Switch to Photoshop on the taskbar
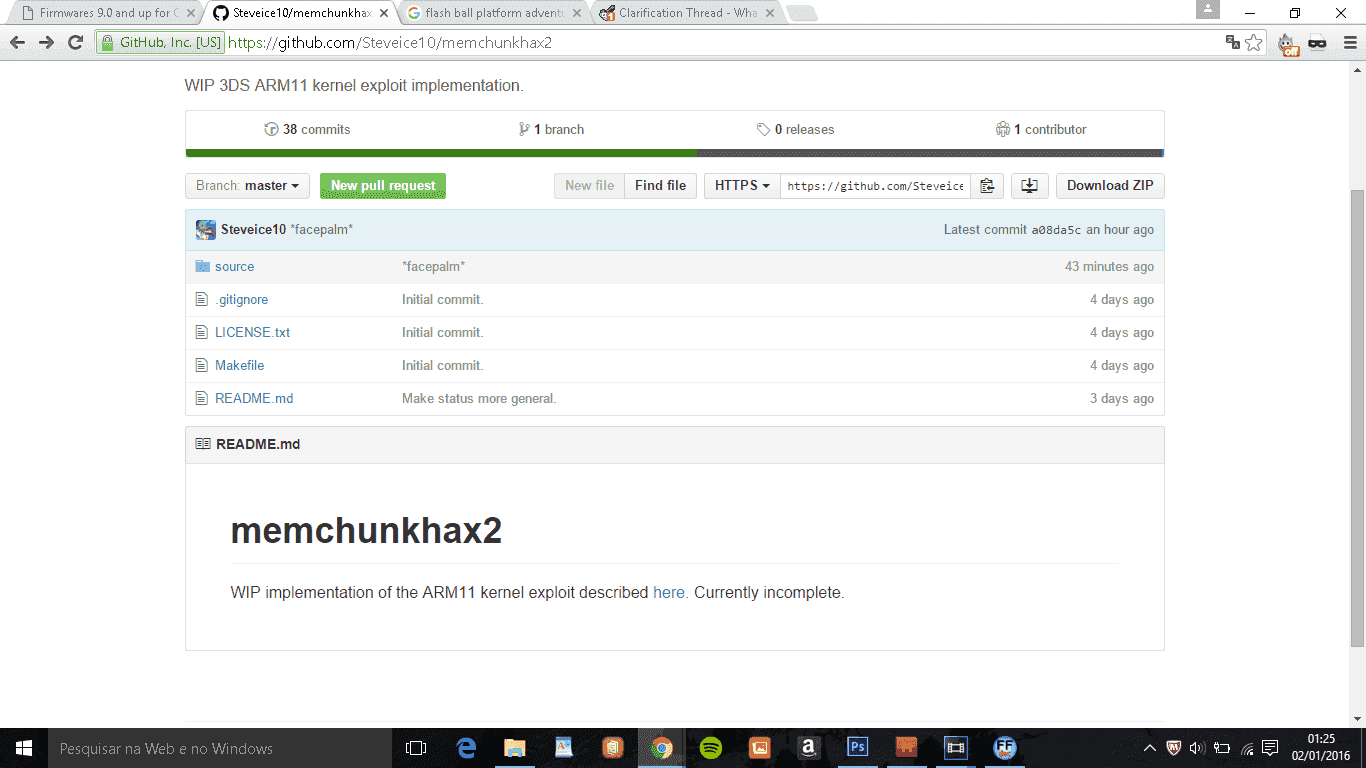The width and height of the screenshot is (1366, 768). [x=858, y=748]
